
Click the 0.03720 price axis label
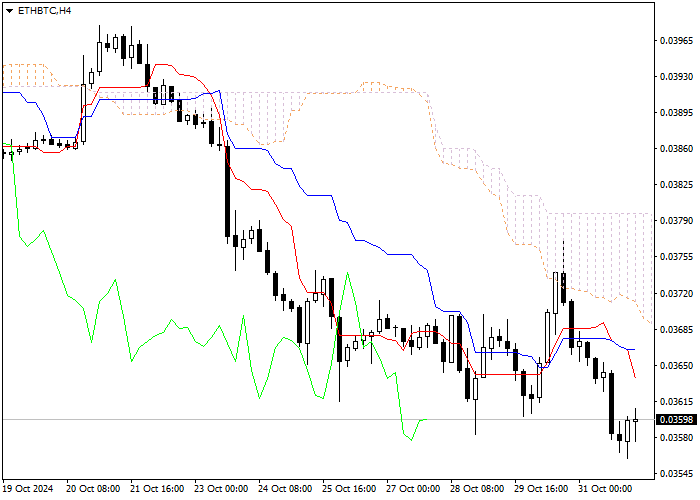676,293
